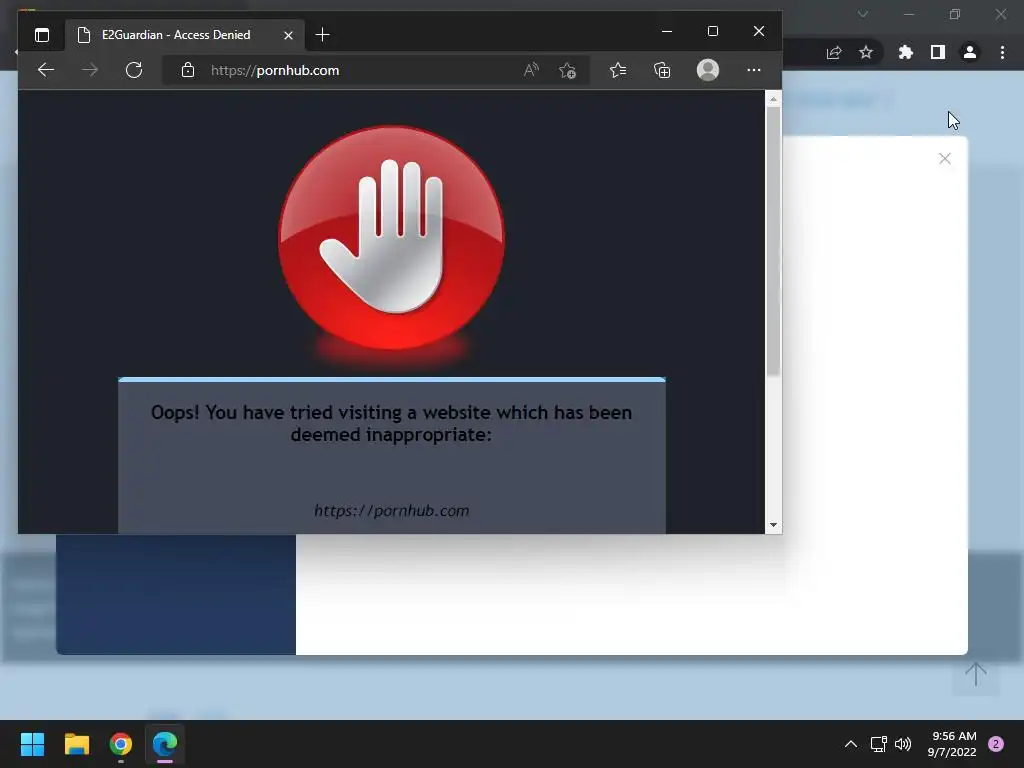Open Chrome three-dot menu
The height and width of the screenshot is (768, 1024).
(1002, 52)
